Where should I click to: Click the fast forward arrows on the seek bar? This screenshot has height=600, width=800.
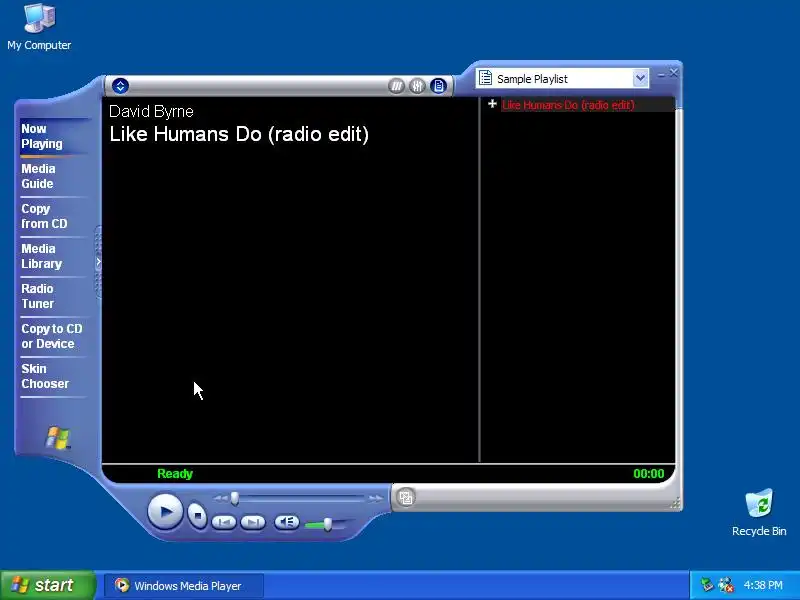[376, 498]
